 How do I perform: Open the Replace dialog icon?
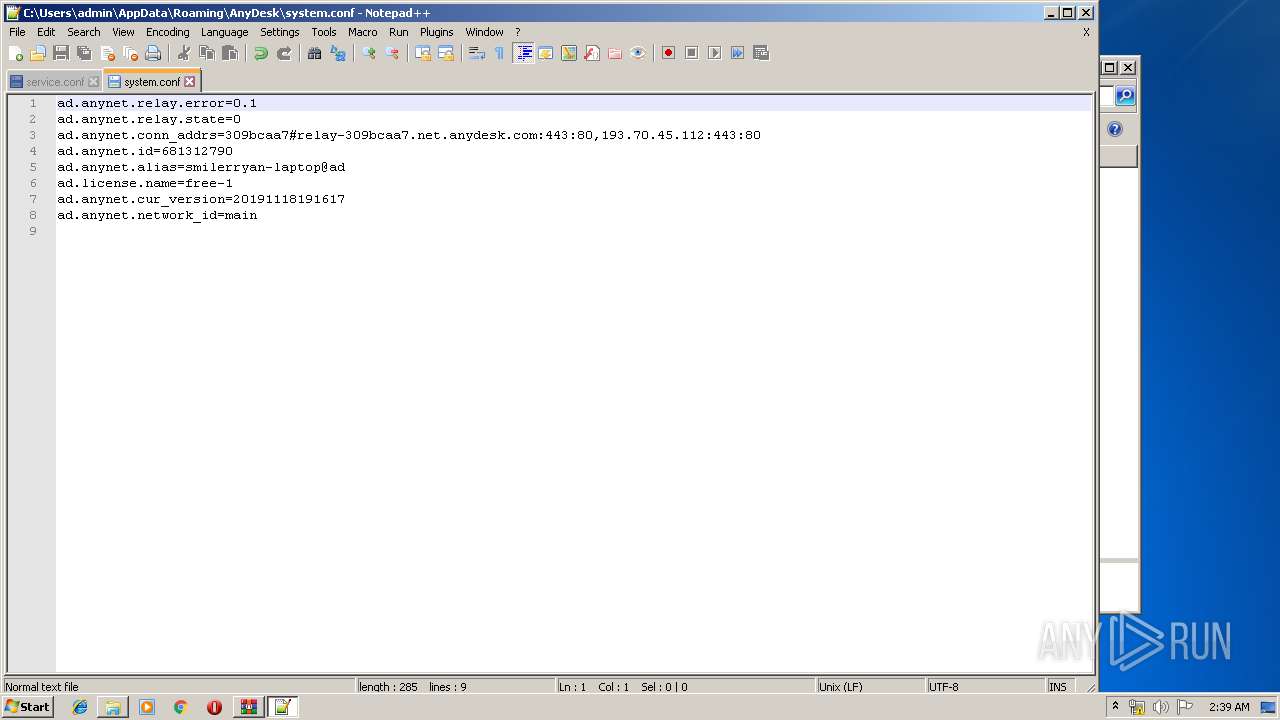tap(338, 53)
